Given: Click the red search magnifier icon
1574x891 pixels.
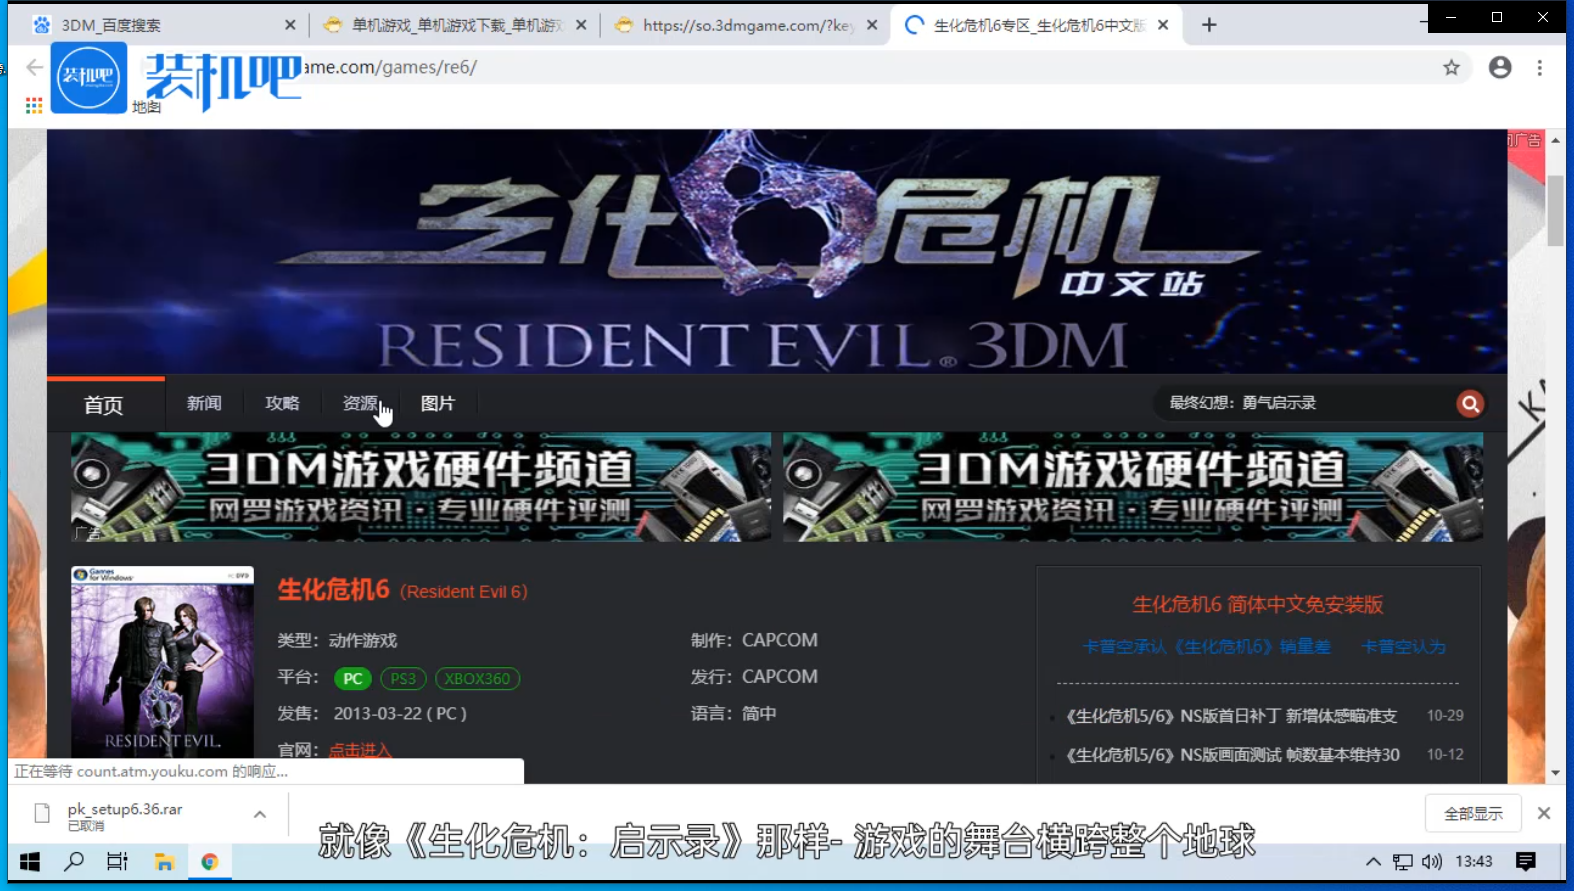Looking at the screenshot, I should coord(1469,404).
